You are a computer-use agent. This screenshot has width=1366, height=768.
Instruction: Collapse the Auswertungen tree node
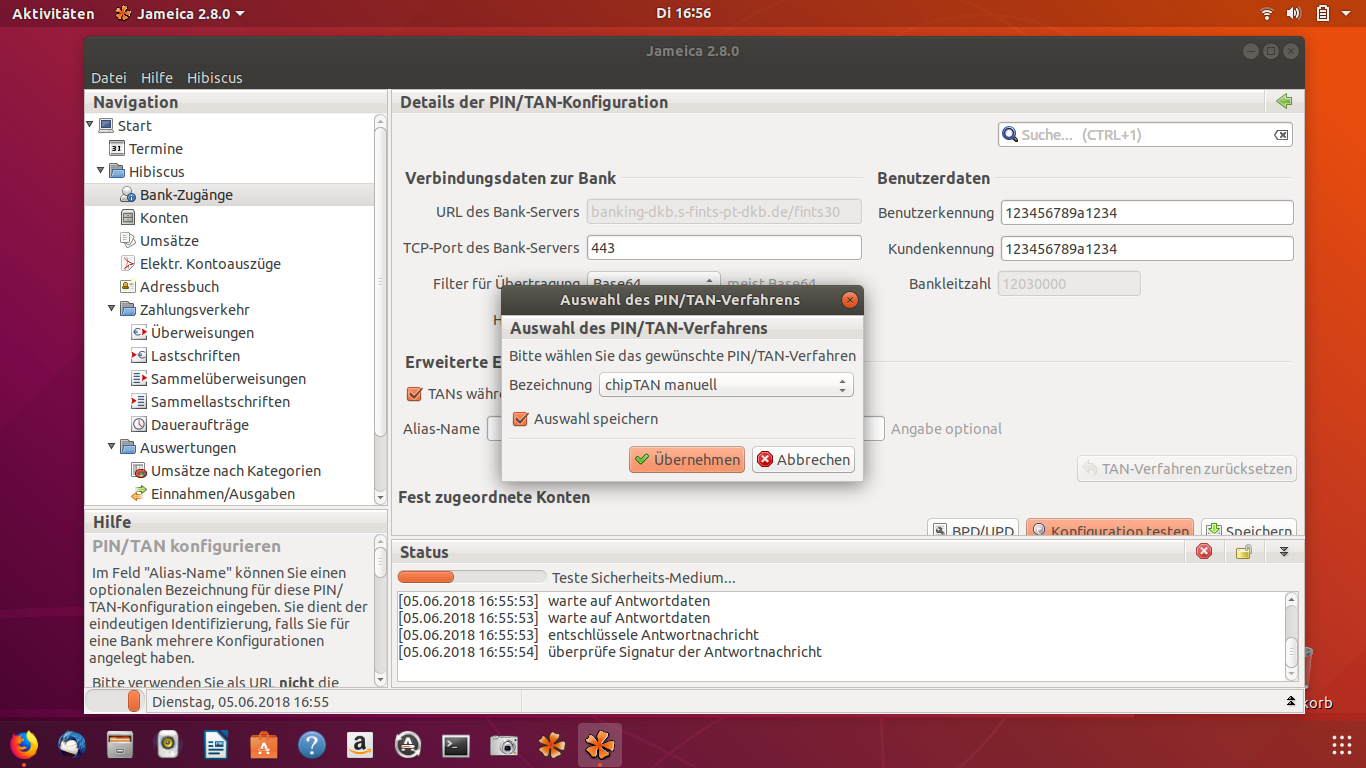(111, 446)
